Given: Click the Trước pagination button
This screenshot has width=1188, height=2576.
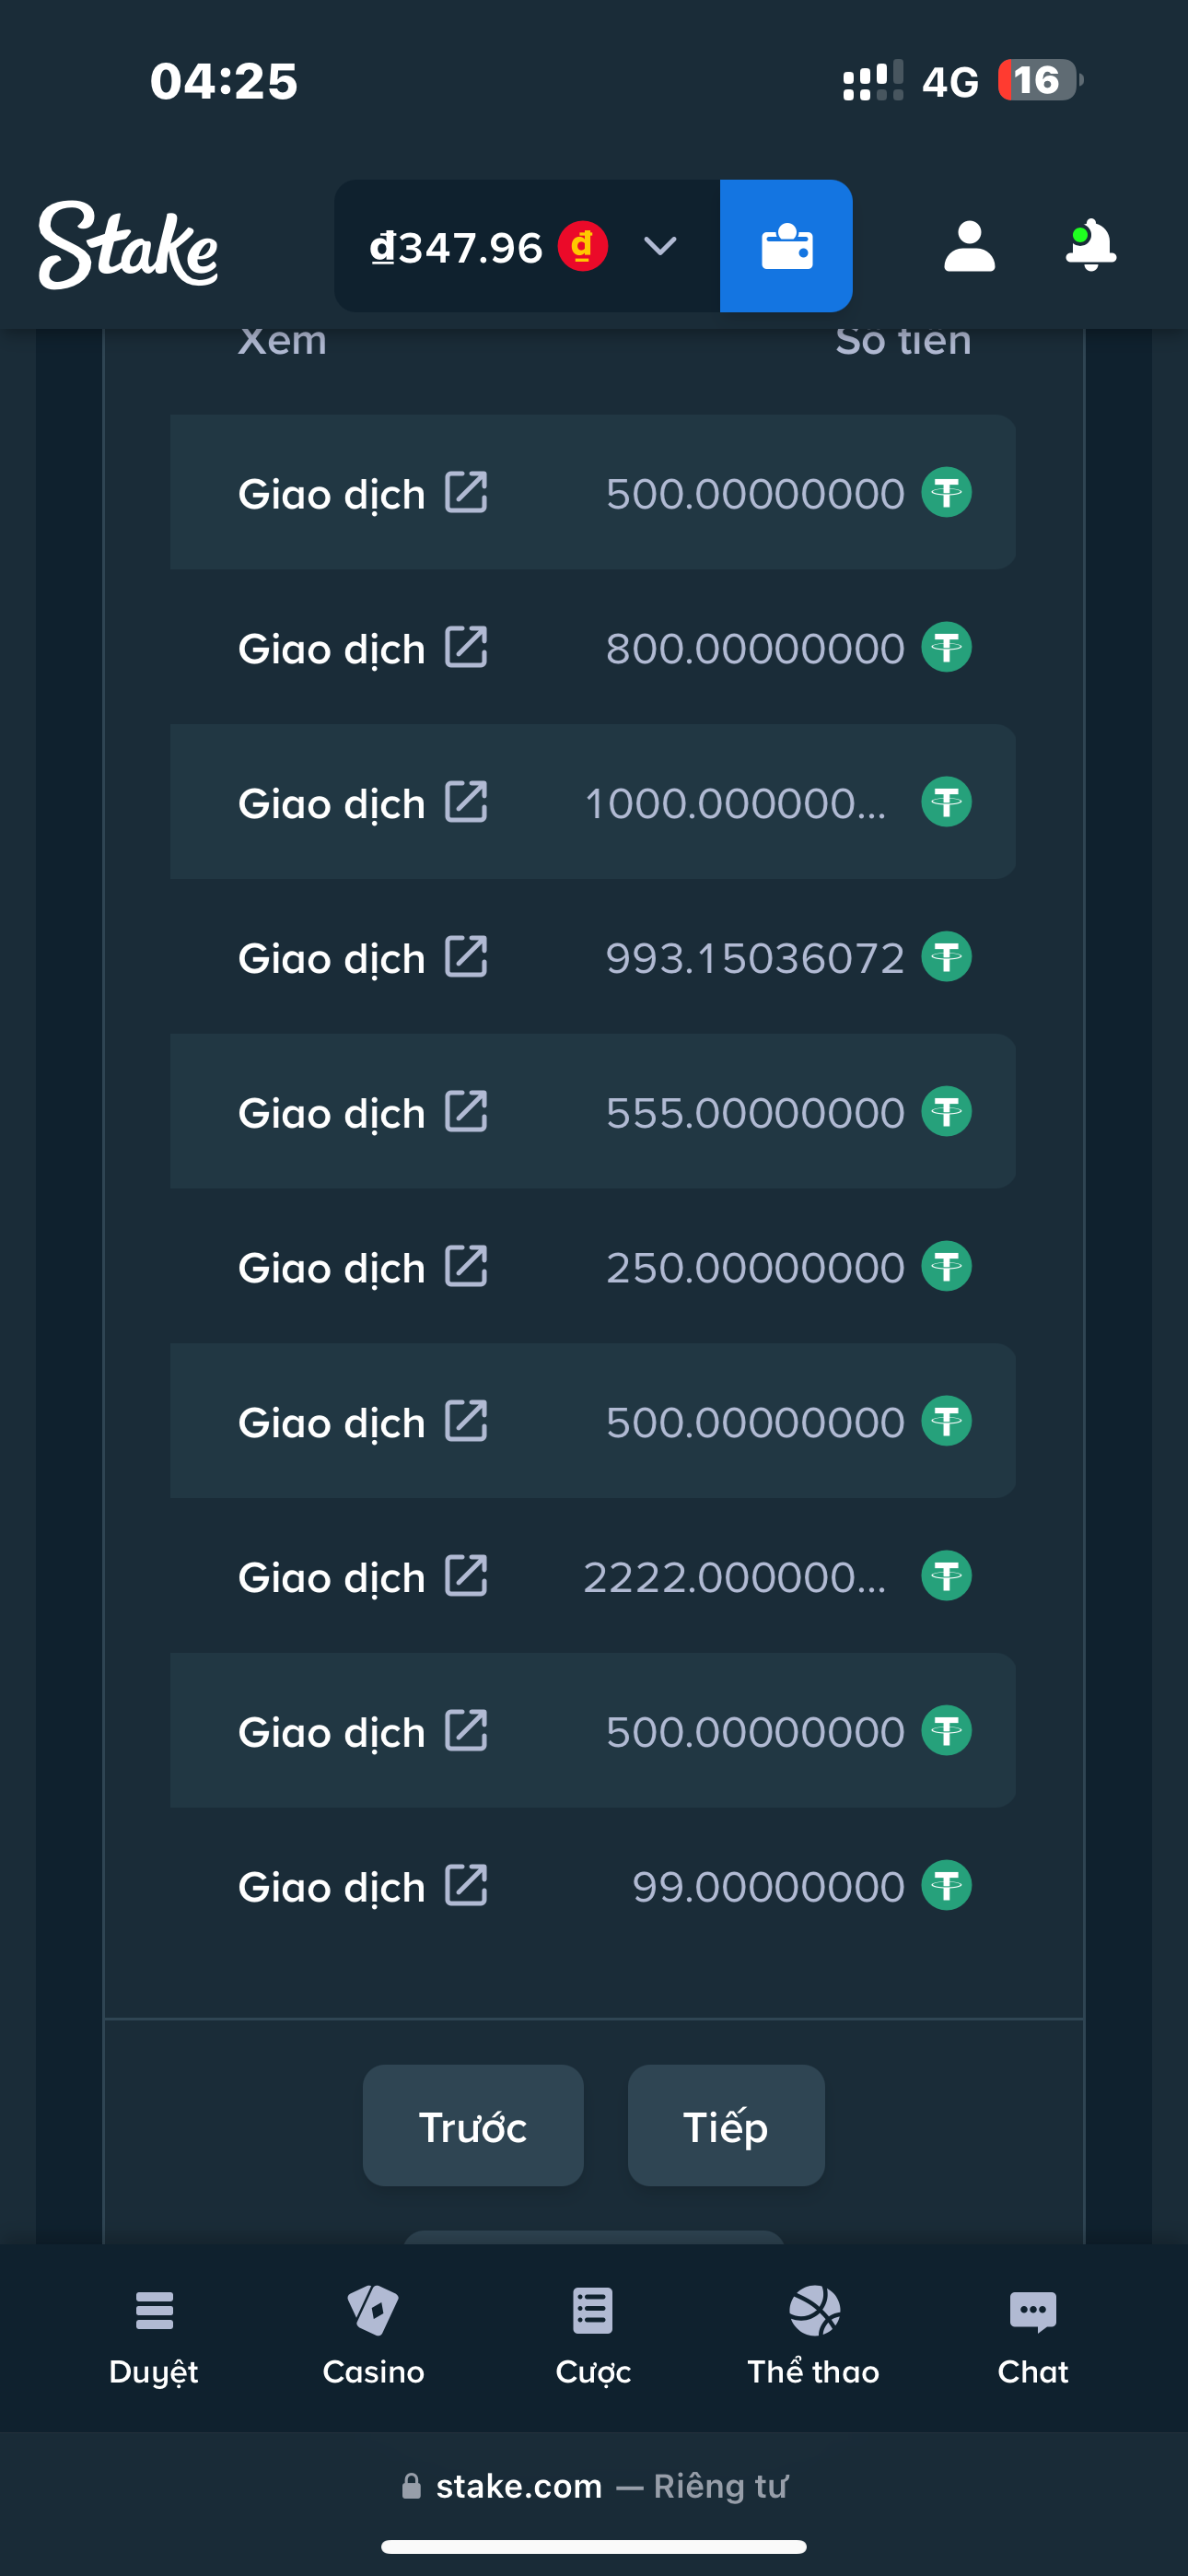Looking at the screenshot, I should click(x=473, y=2125).
